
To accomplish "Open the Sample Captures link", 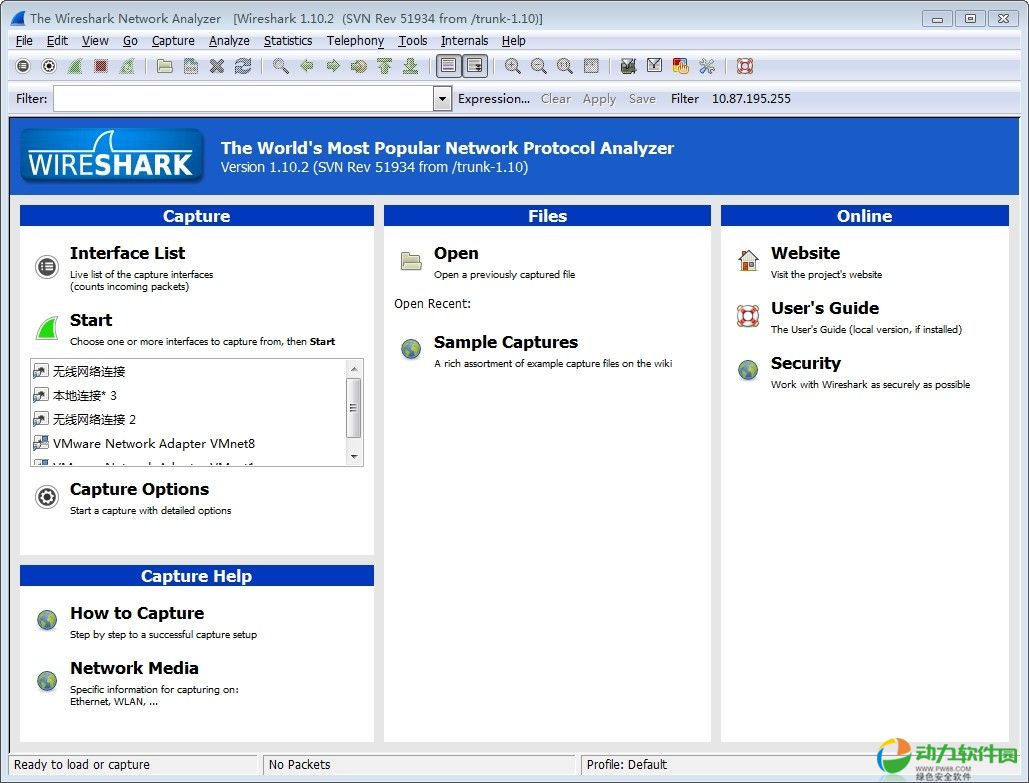I will pos(505,343).
